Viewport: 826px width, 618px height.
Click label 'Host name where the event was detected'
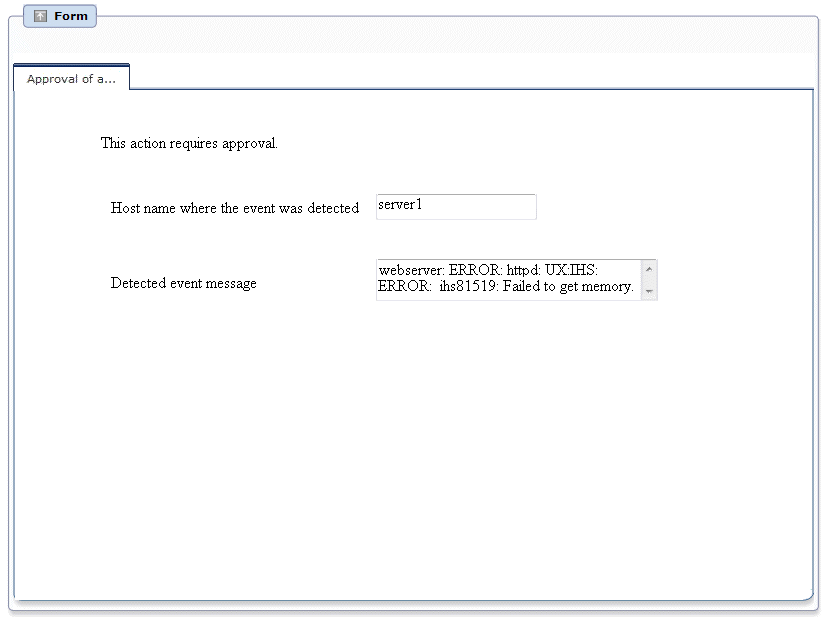click(x=235, y=208)
